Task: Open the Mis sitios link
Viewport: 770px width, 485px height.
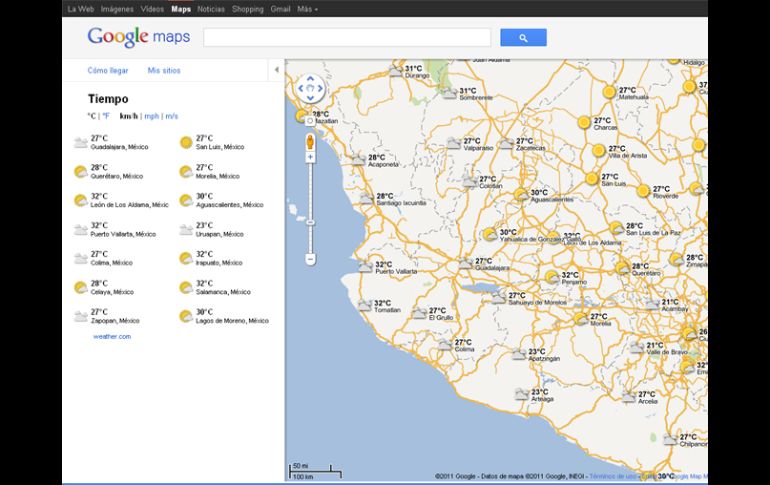Action: click(x=164, y=71)
